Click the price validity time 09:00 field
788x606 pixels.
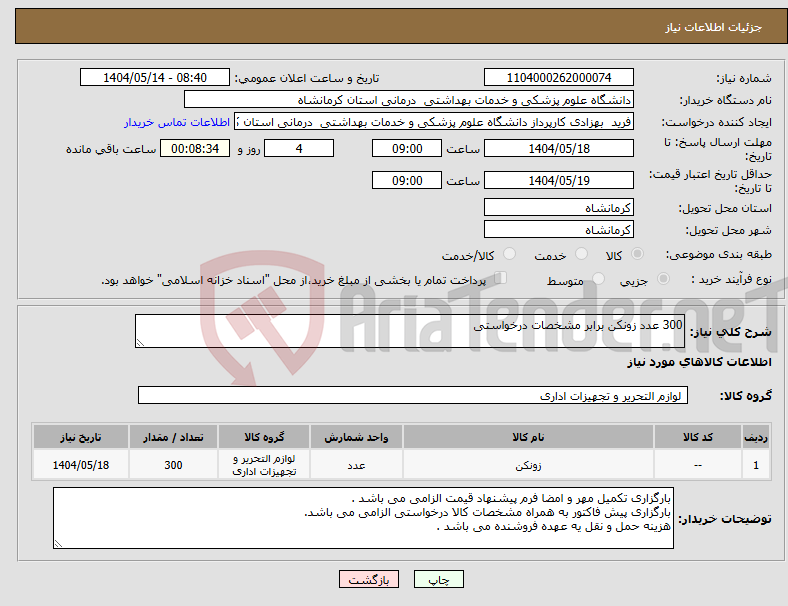[x=407, y=180]
